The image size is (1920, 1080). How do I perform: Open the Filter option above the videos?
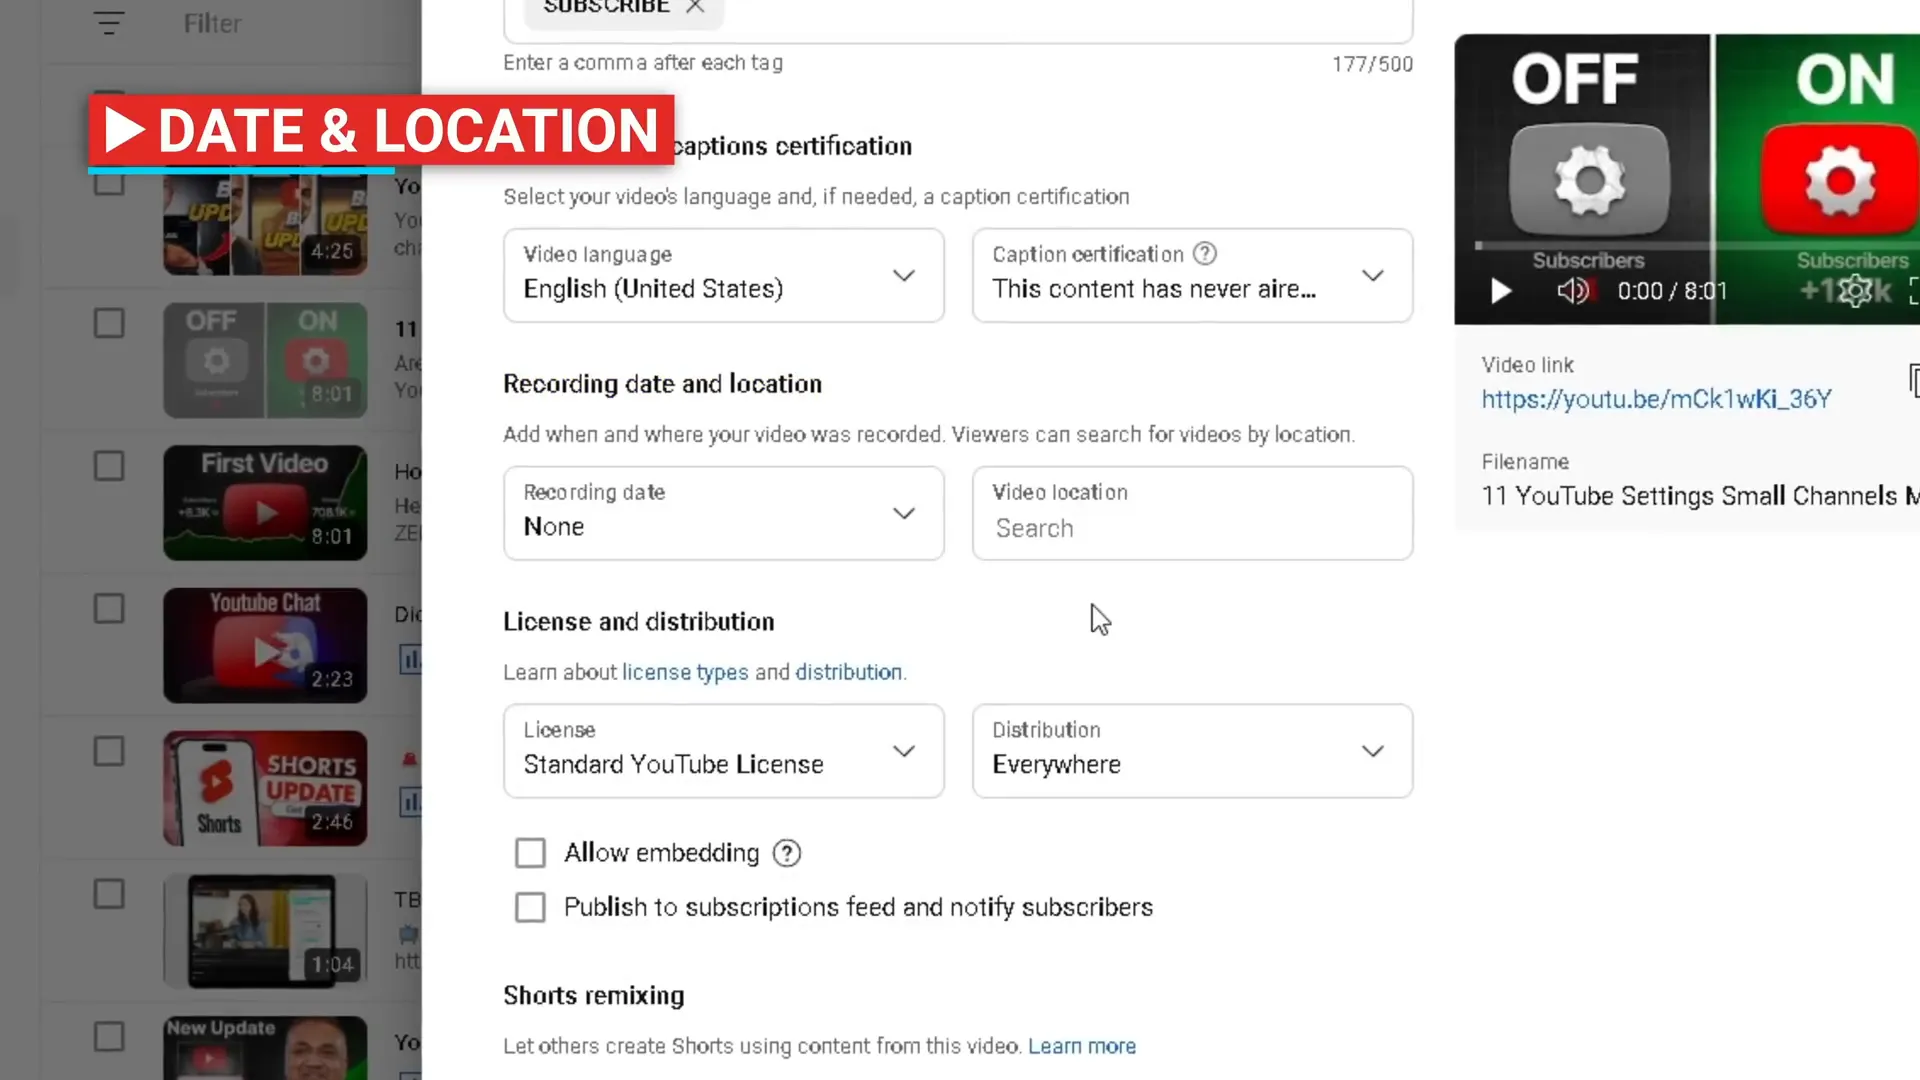click(212, 22)
